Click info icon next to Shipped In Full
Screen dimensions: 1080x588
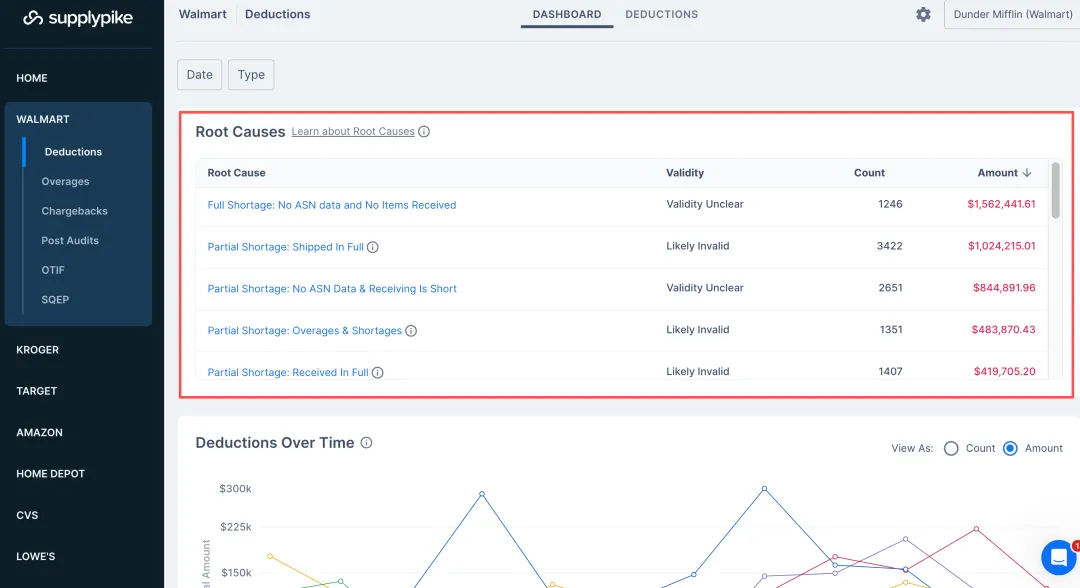click(x=373, y=247)
